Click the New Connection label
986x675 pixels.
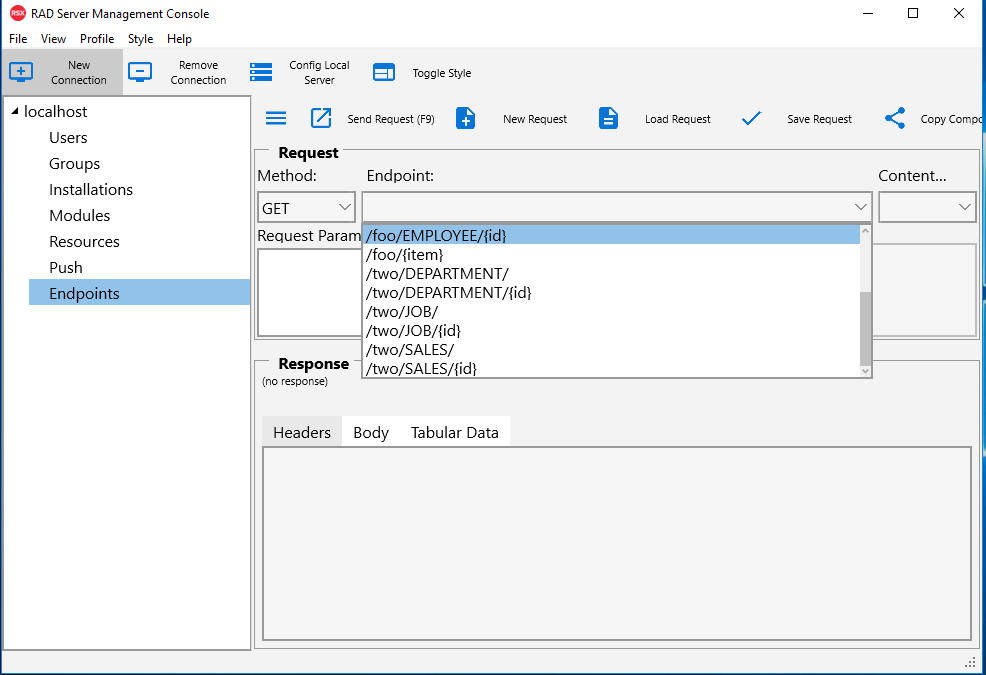[x=79, y=72]
